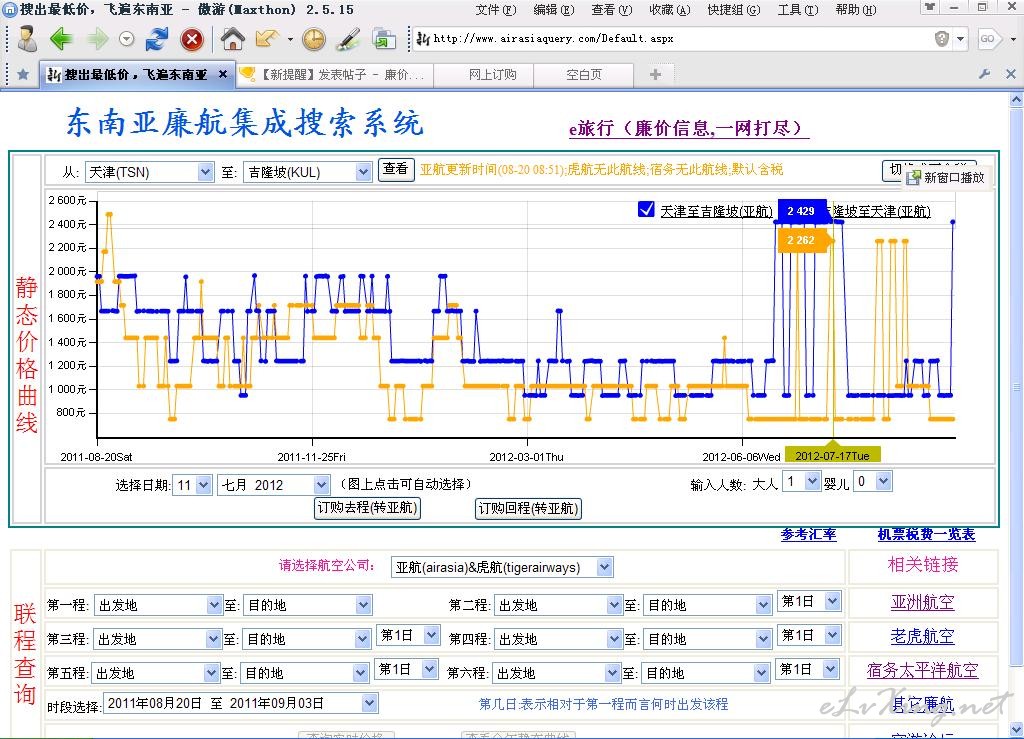The height and width of the screenshot is (739, 1024).
Task: Open the 大人 count dropdown
Action: coord(801,482)
